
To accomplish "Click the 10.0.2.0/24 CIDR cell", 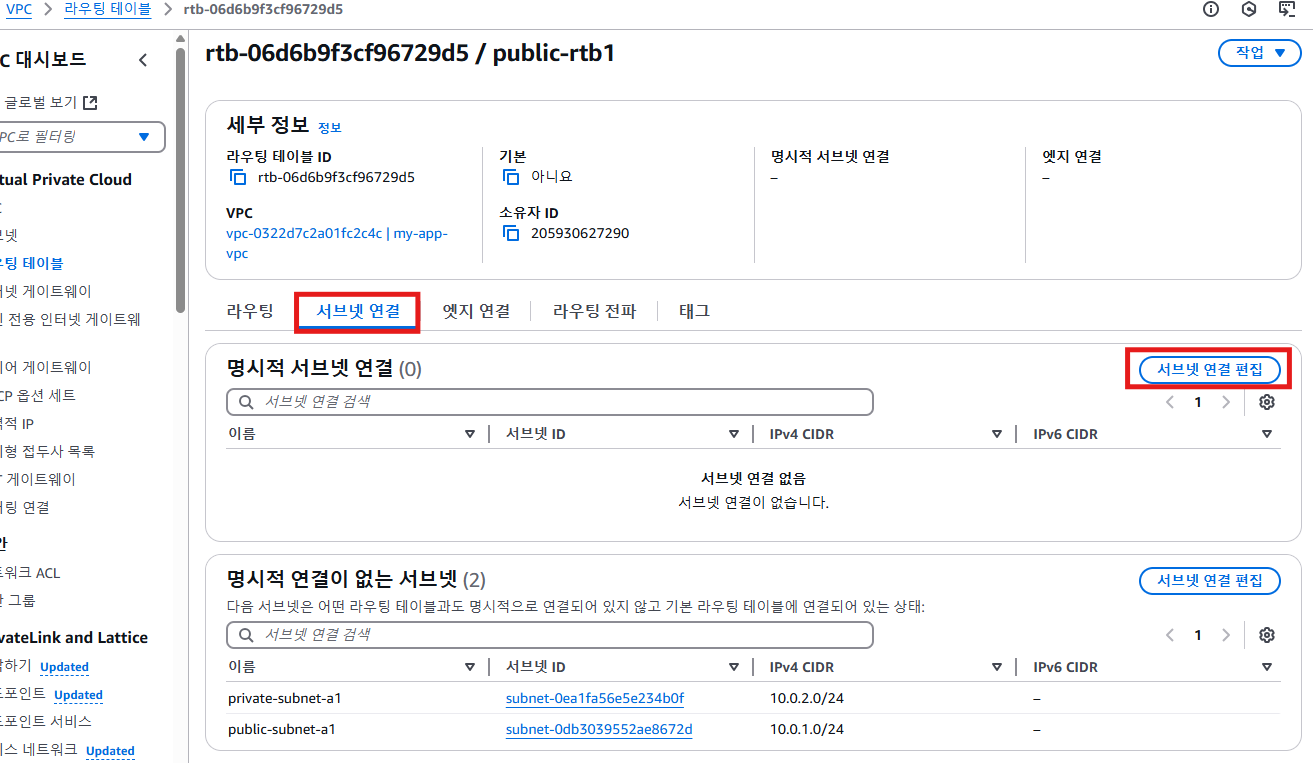I will pyautogui.click(x=807, y=698).
